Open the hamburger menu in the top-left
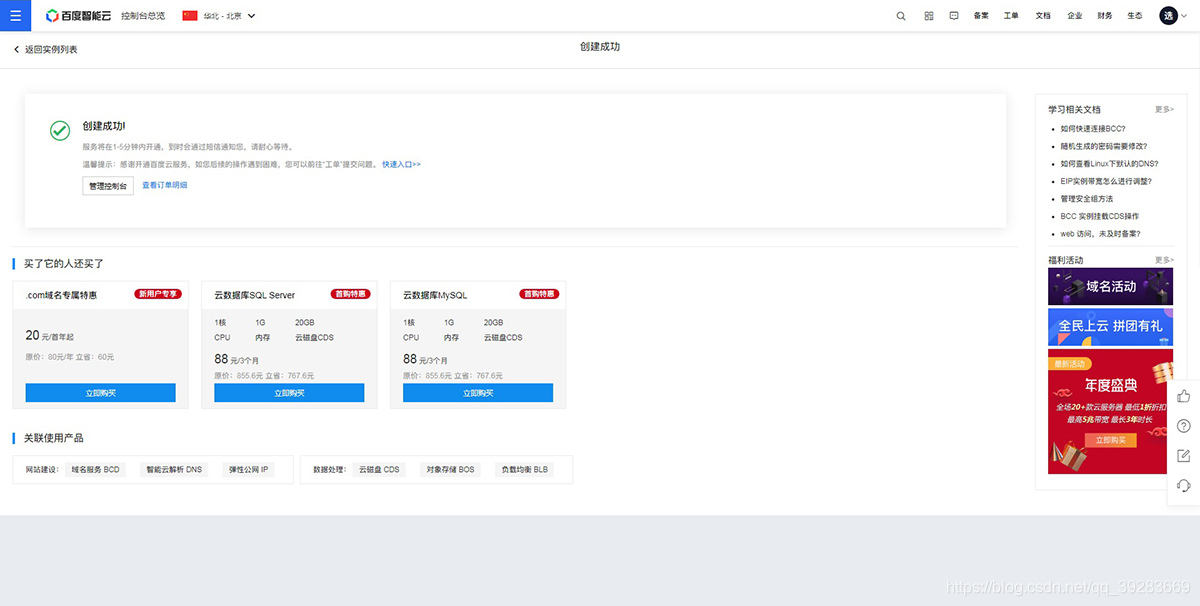Screen dimensions: 1200x606 [x=15, y=16]
